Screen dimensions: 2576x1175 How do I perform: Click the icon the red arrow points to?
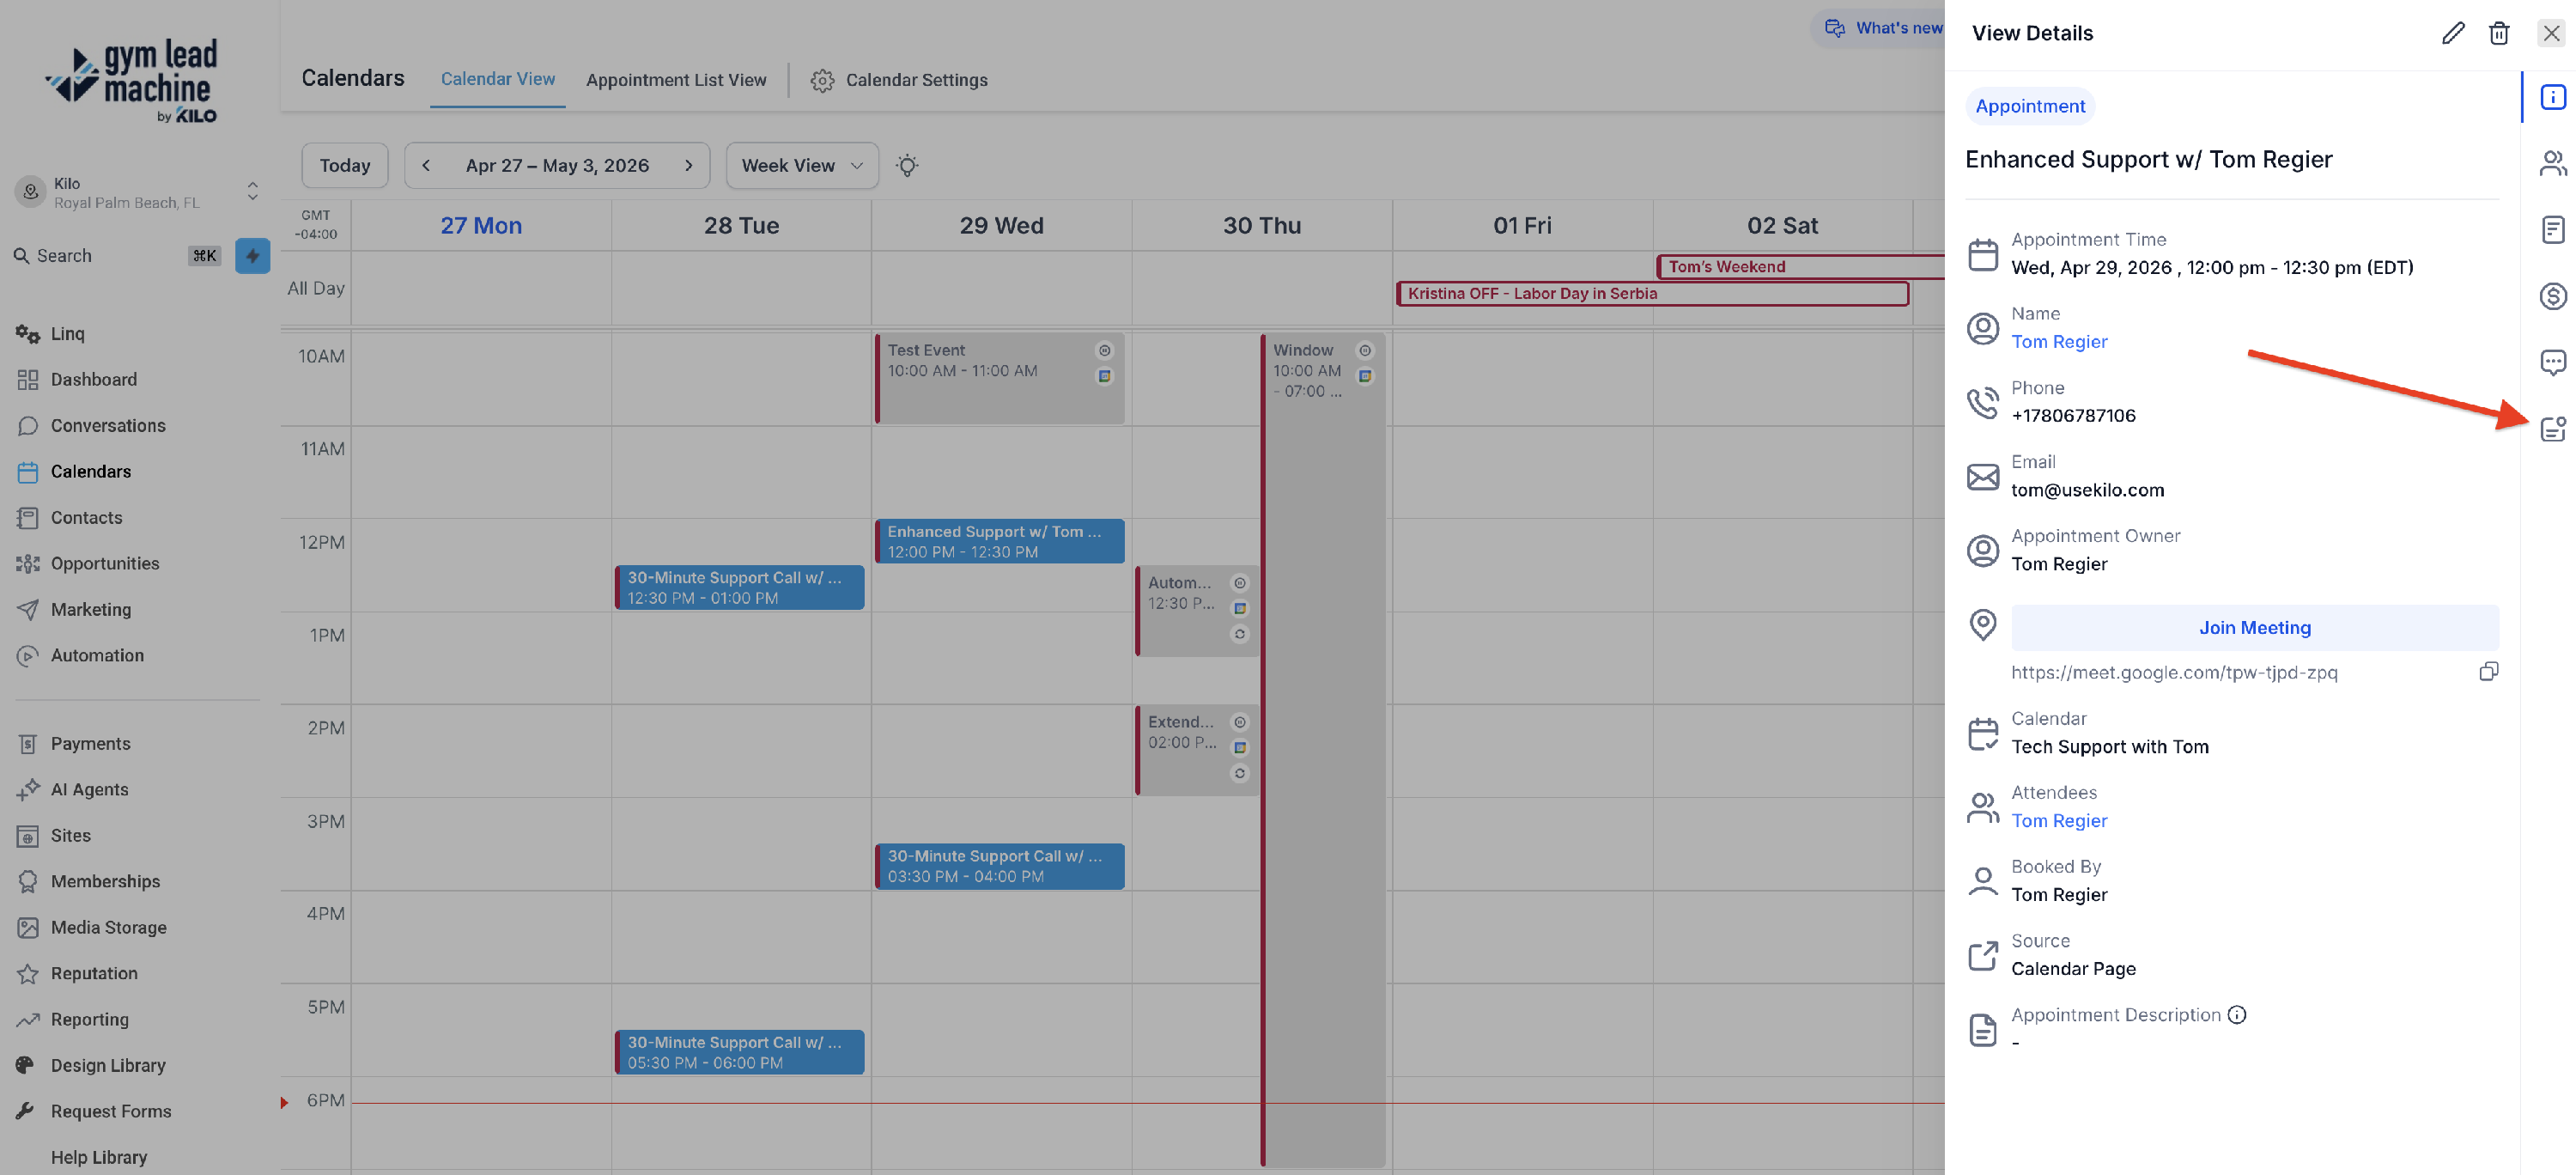[x=2552, y=429]
